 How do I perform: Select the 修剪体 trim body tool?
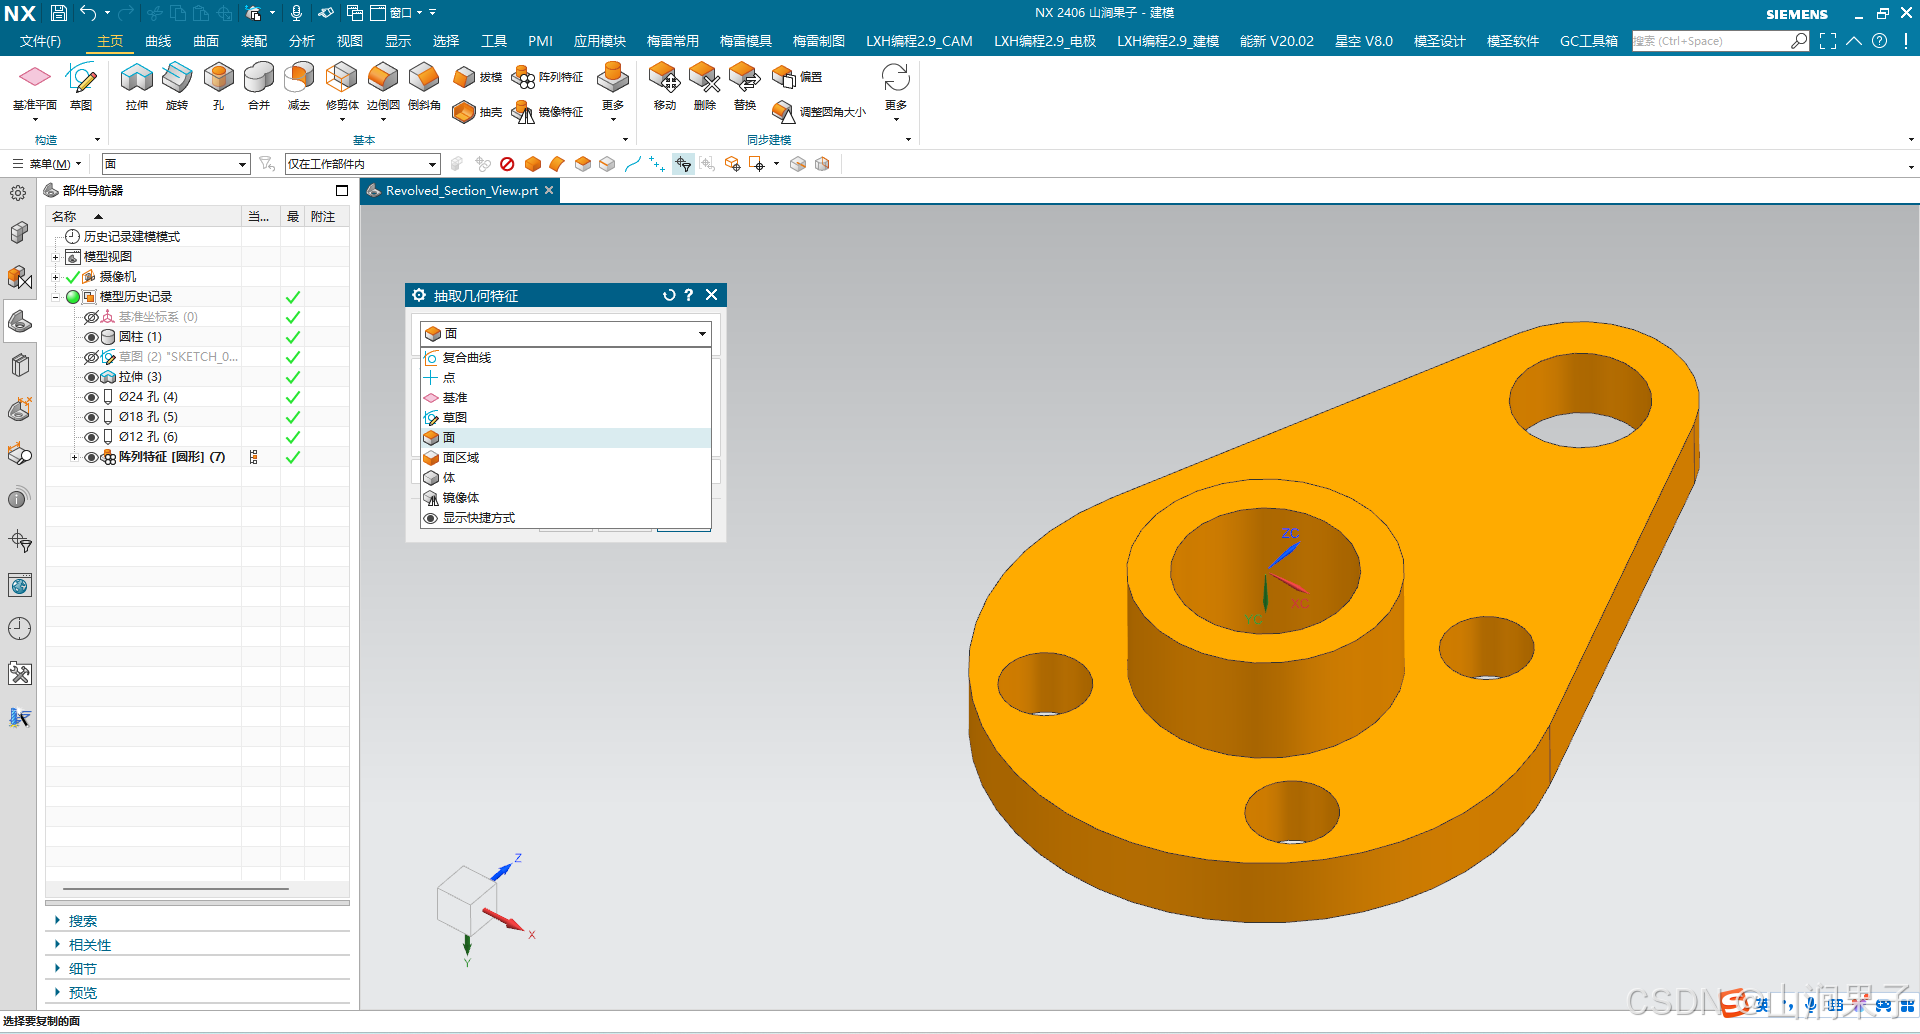[x=342, y=86]
